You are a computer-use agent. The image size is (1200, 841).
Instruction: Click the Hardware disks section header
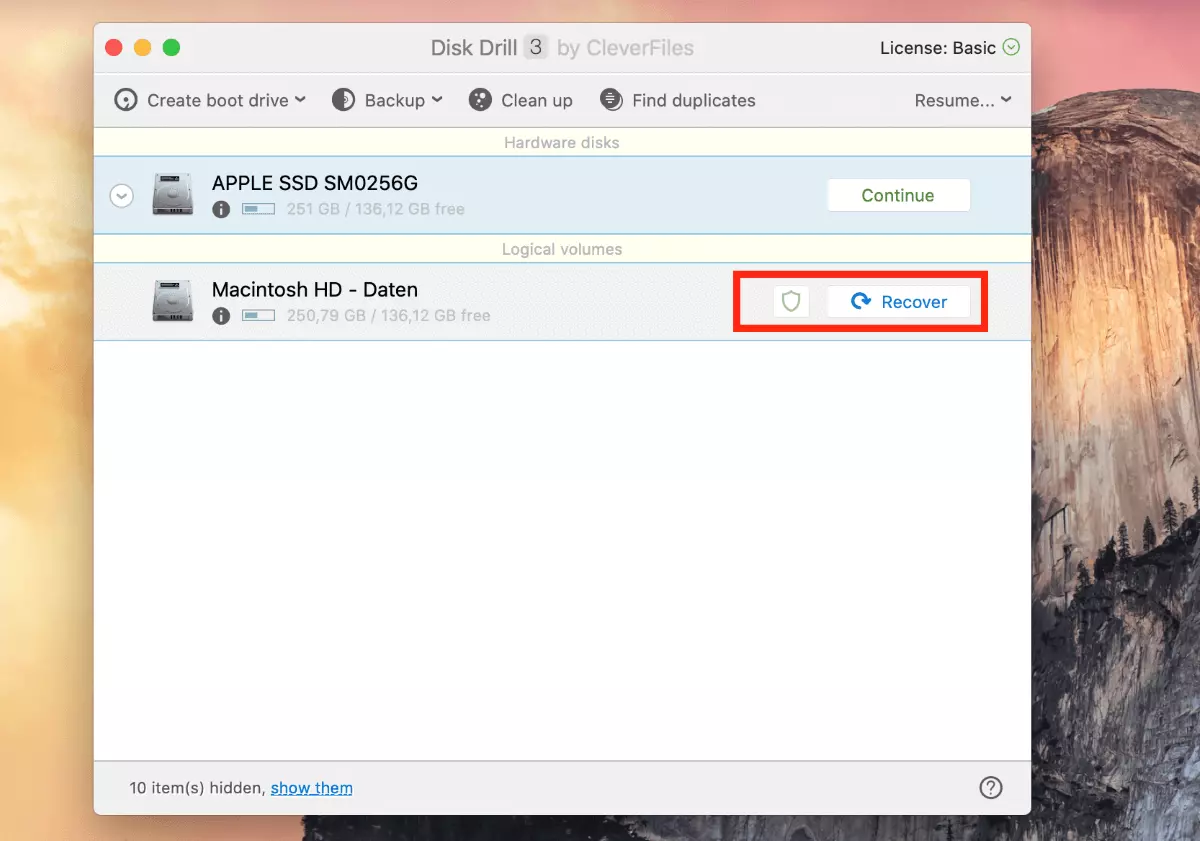point(562,143)
